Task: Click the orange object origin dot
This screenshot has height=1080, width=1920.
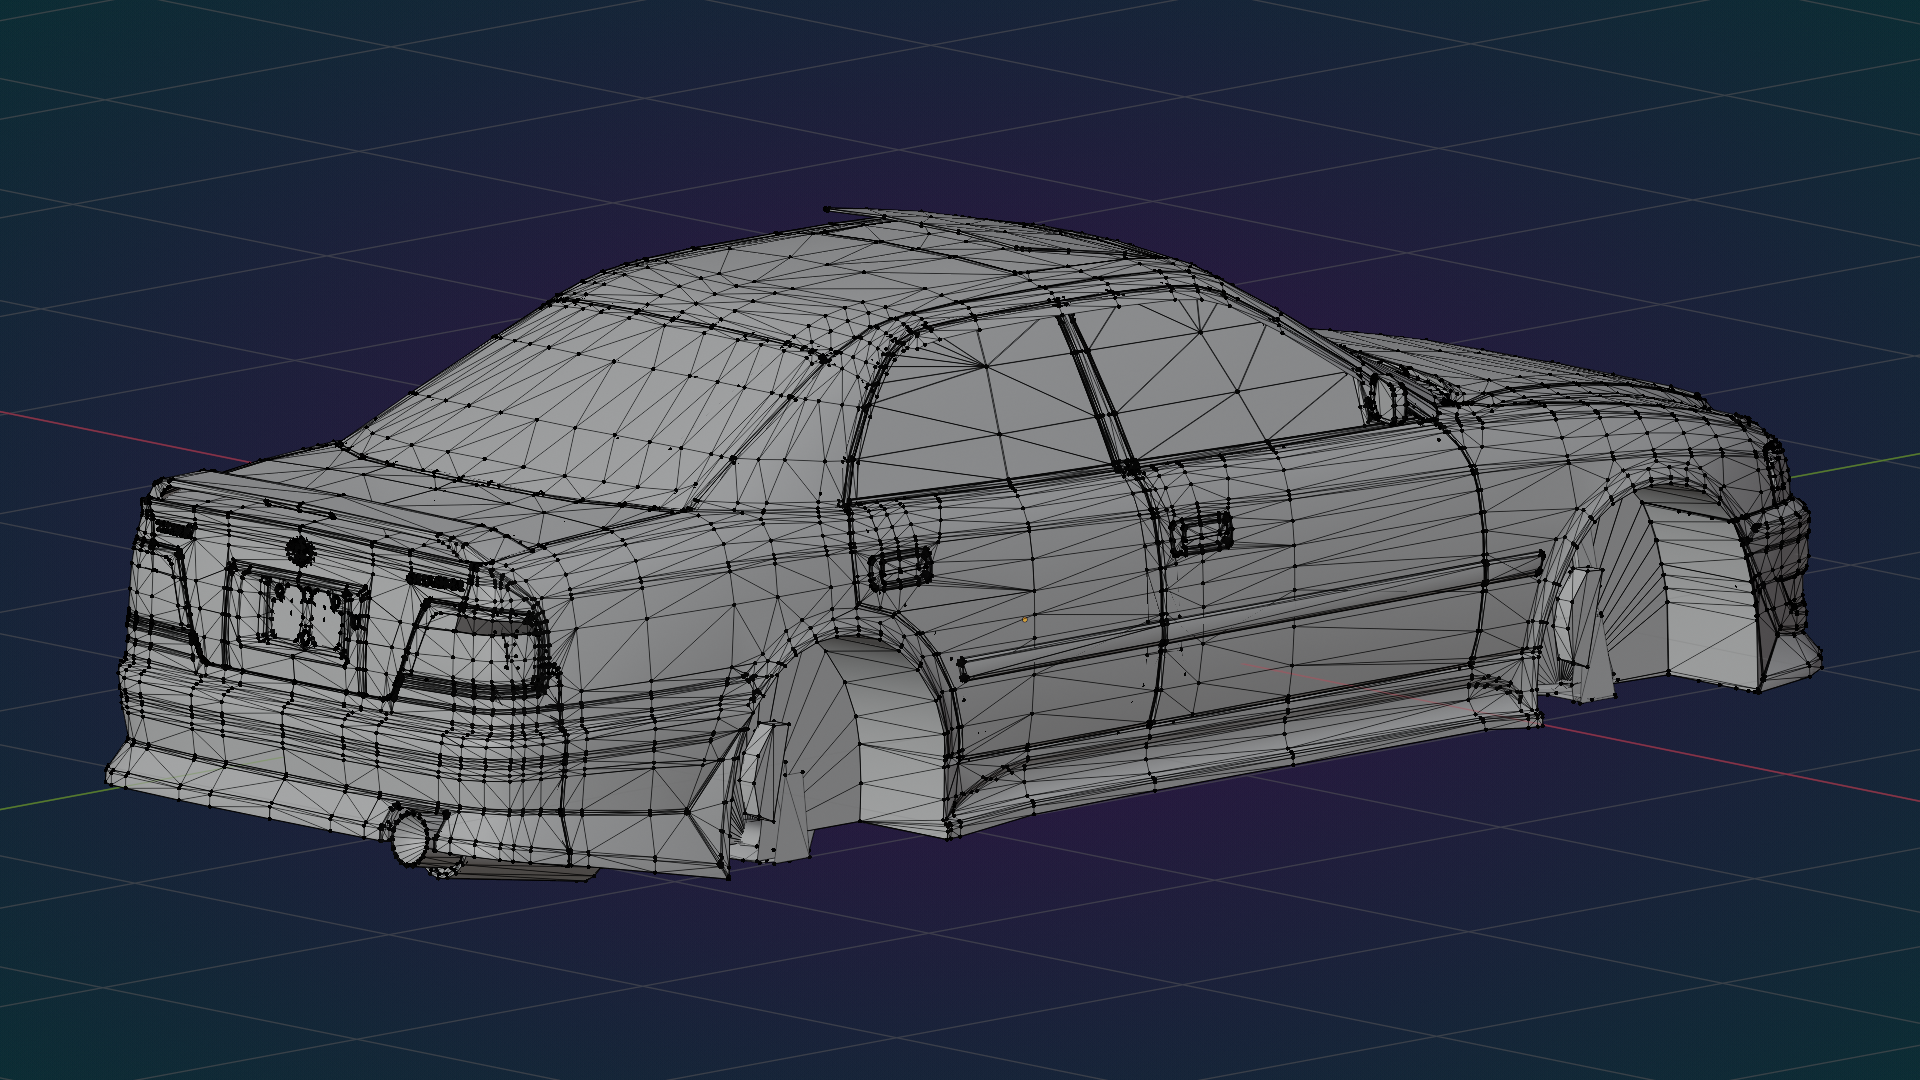Action: [1025, 620]
